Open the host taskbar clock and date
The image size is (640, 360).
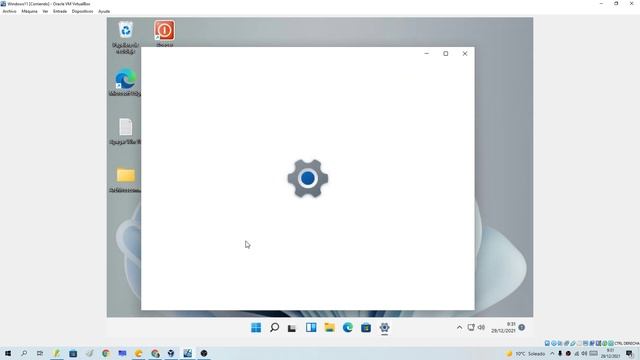(610, 353)
